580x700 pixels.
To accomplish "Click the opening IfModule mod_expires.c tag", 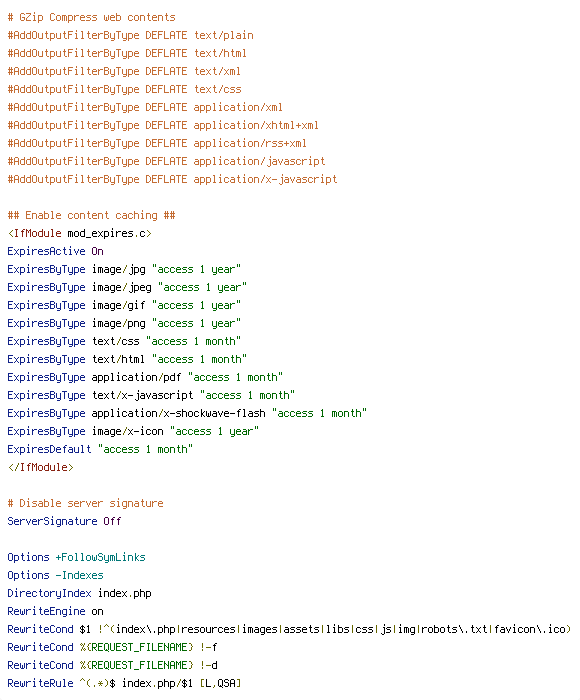I will click(x=79, y=233).
